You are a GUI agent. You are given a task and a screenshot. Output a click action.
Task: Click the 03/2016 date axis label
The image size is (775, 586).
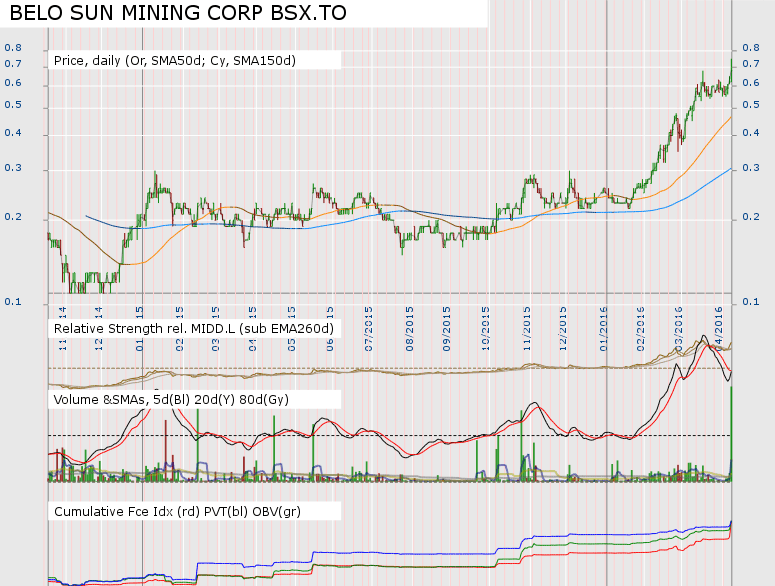click(x=678, y=329)
